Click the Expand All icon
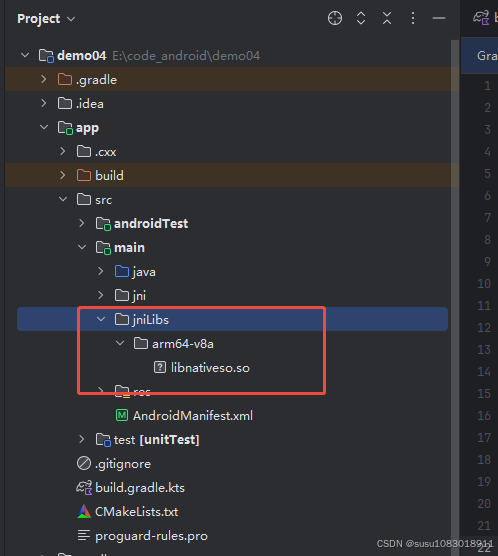The height and width of the screenshot is (556, 498). click(361, 18)
